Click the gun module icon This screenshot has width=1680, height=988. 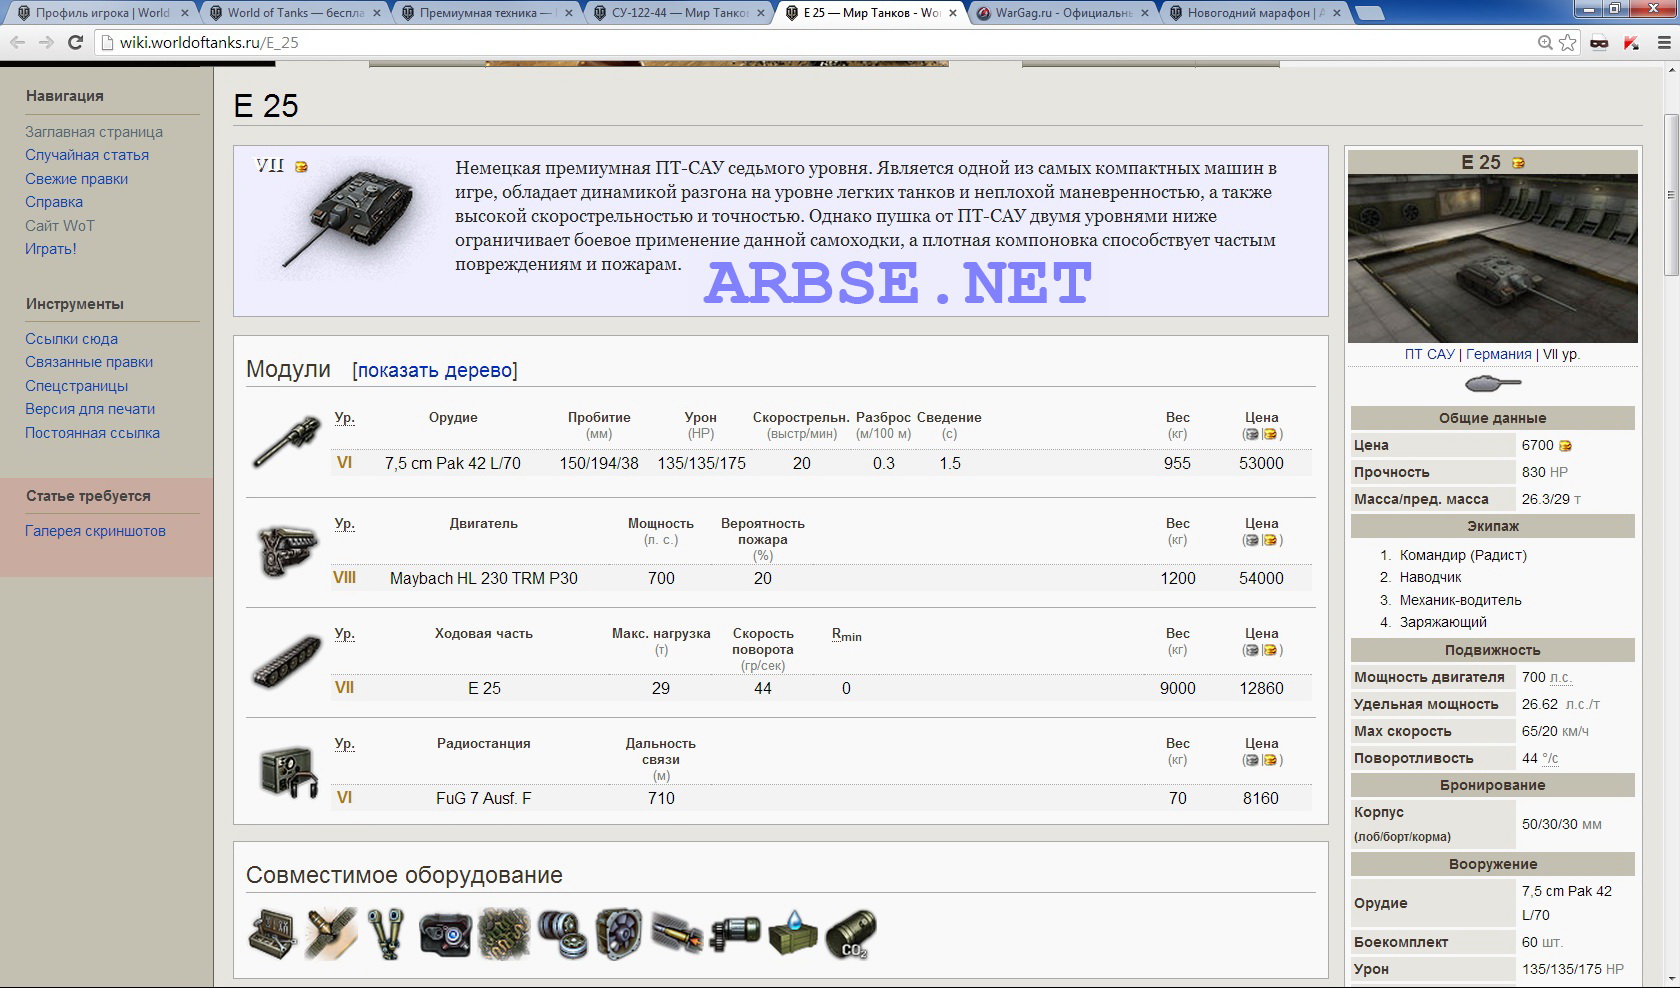pos(286,441)
